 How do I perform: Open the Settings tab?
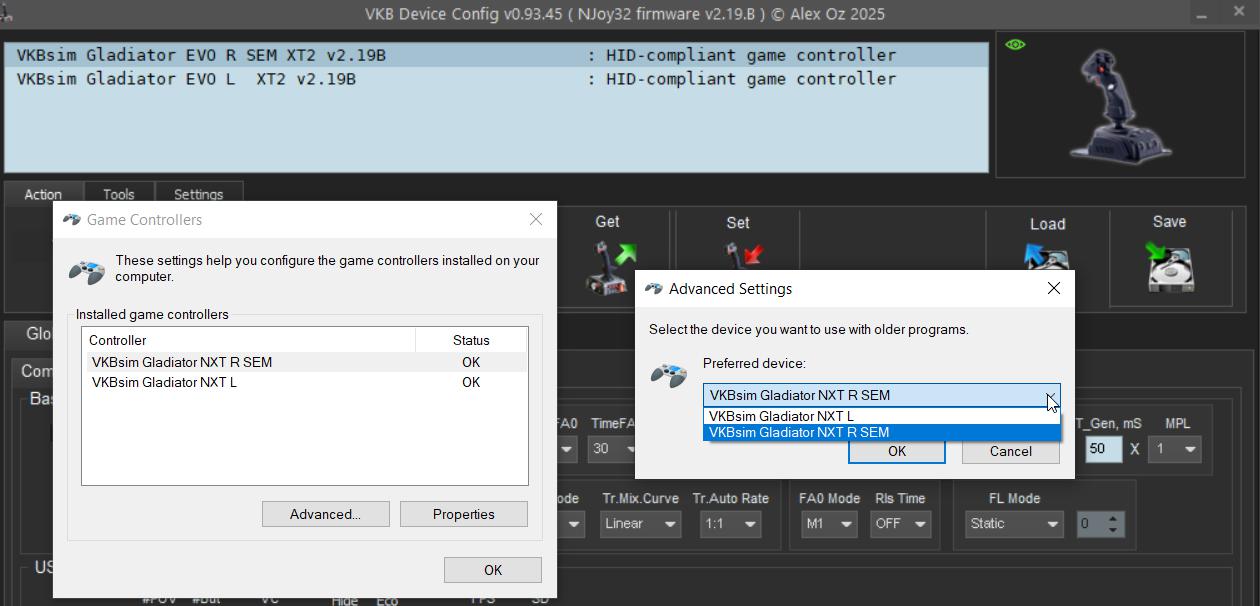198,194
